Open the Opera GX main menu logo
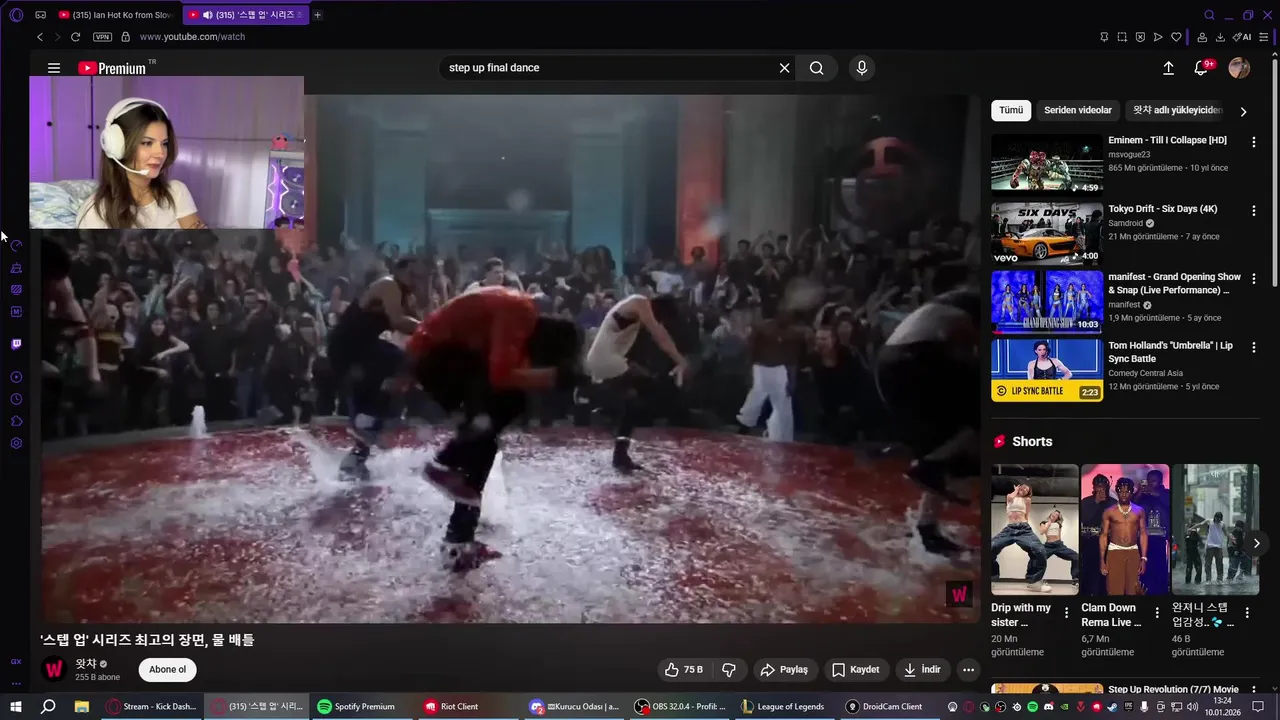Screen dimensions: 1280x720 point(16,15)
